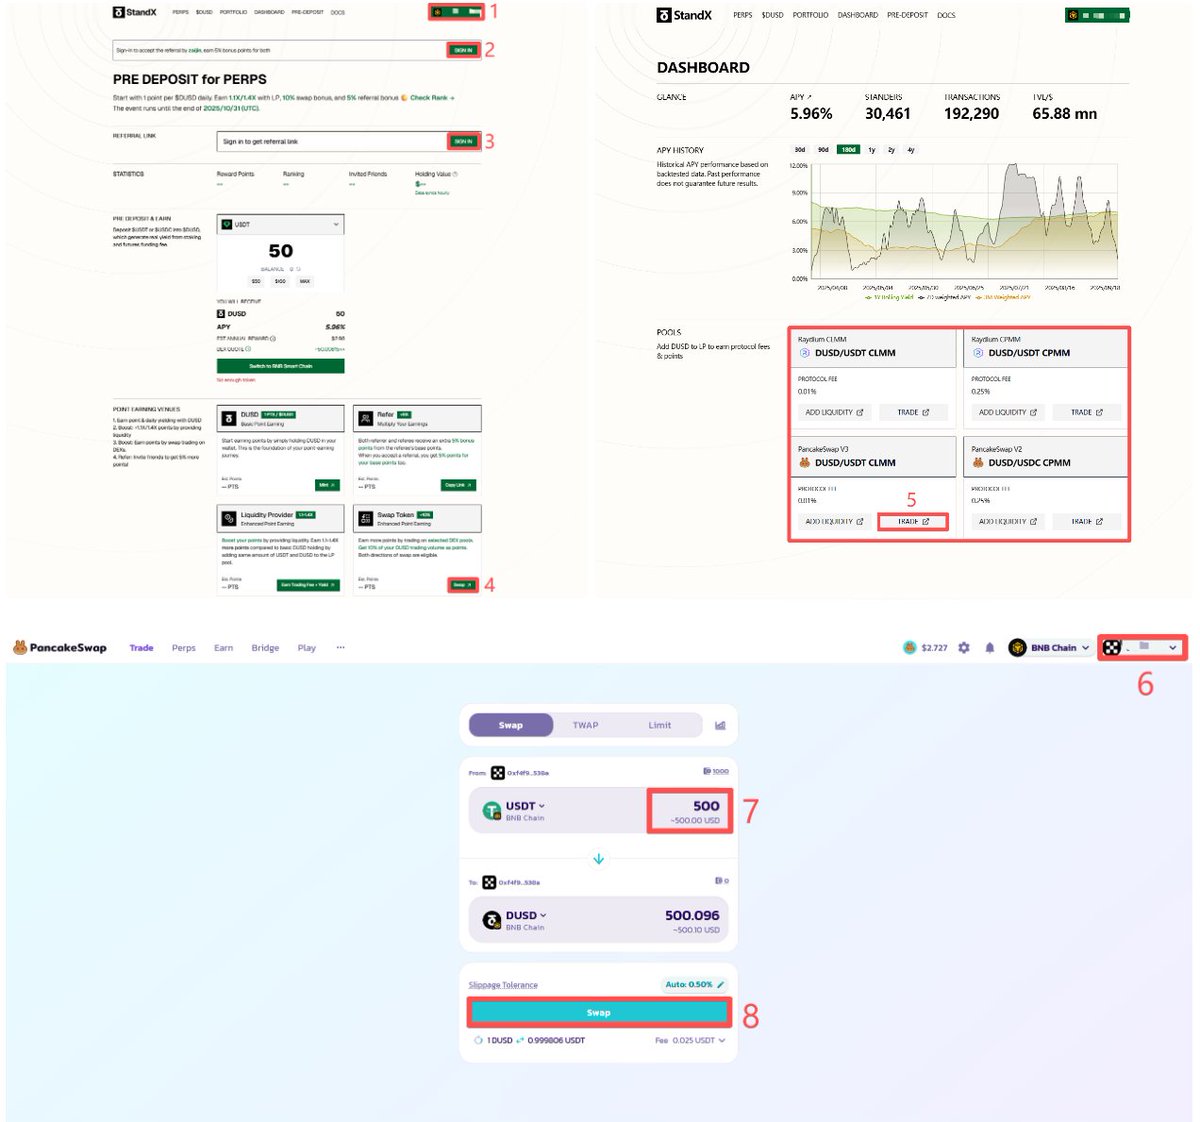Open the Bridge menu on PancakeSwap

pyautogui.click(x=265, y=648)
